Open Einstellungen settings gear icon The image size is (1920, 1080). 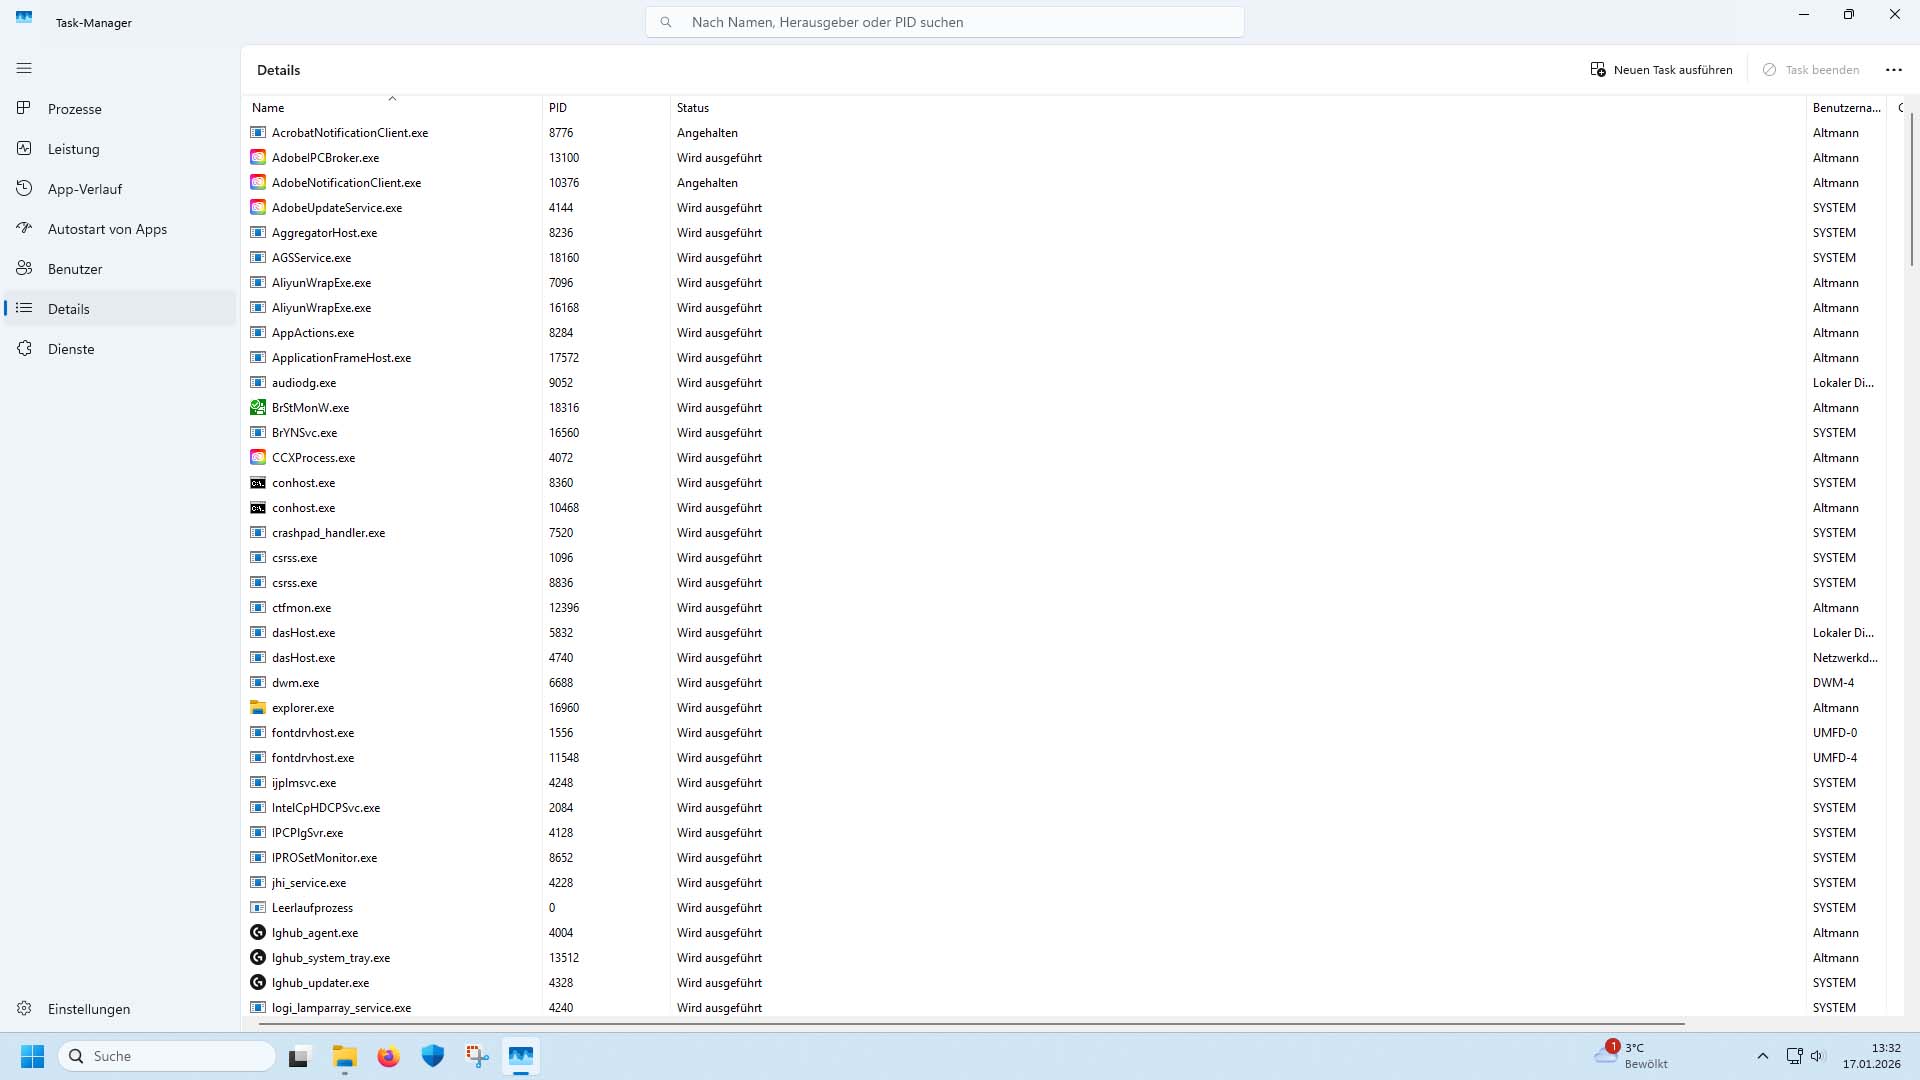click(x=24, y=1008)
